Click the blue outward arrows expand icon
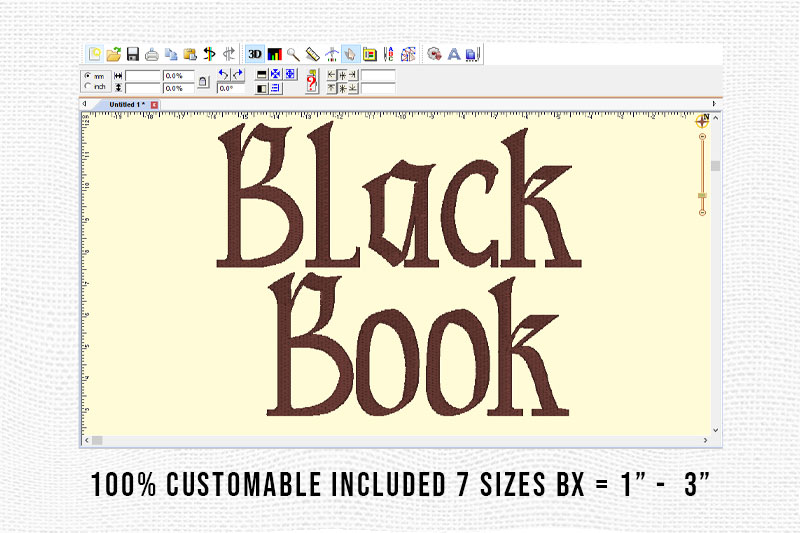 point(290,74)
